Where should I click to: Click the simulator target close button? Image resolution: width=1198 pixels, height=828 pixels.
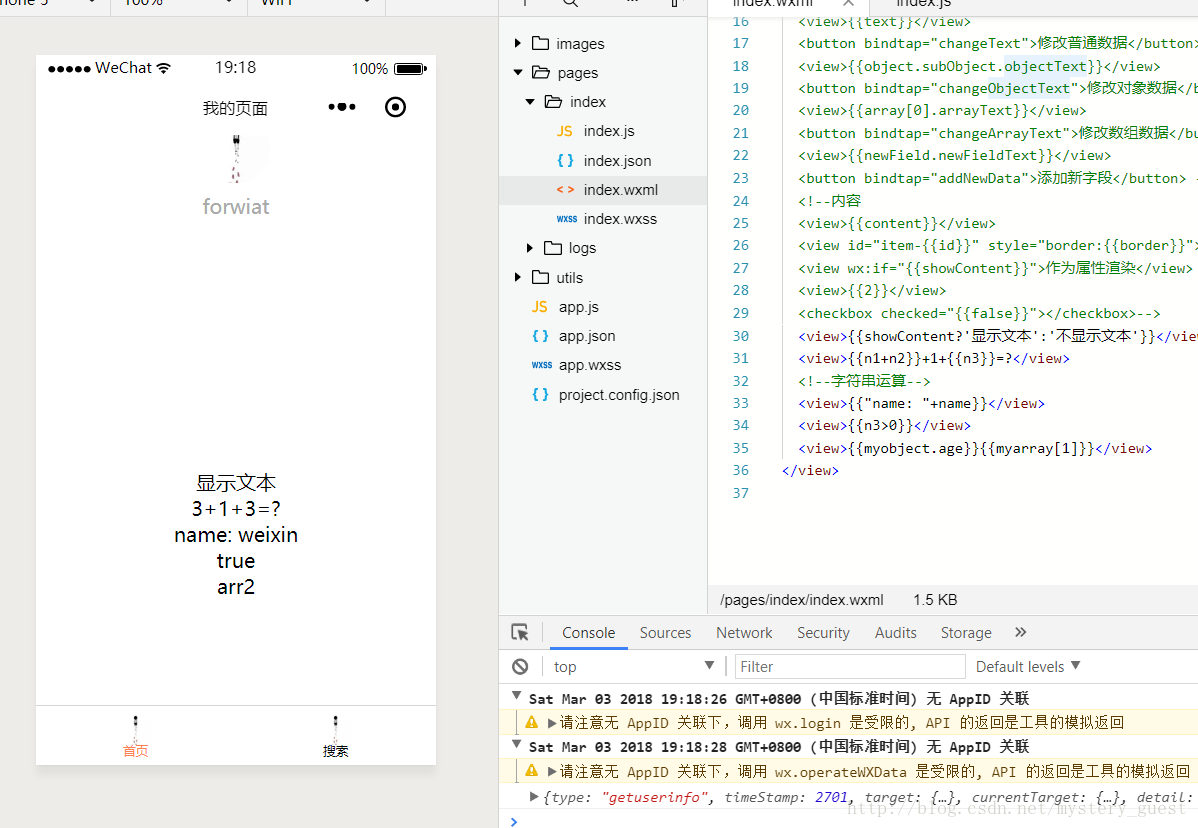pyautogui.click(x=395, y=107)
